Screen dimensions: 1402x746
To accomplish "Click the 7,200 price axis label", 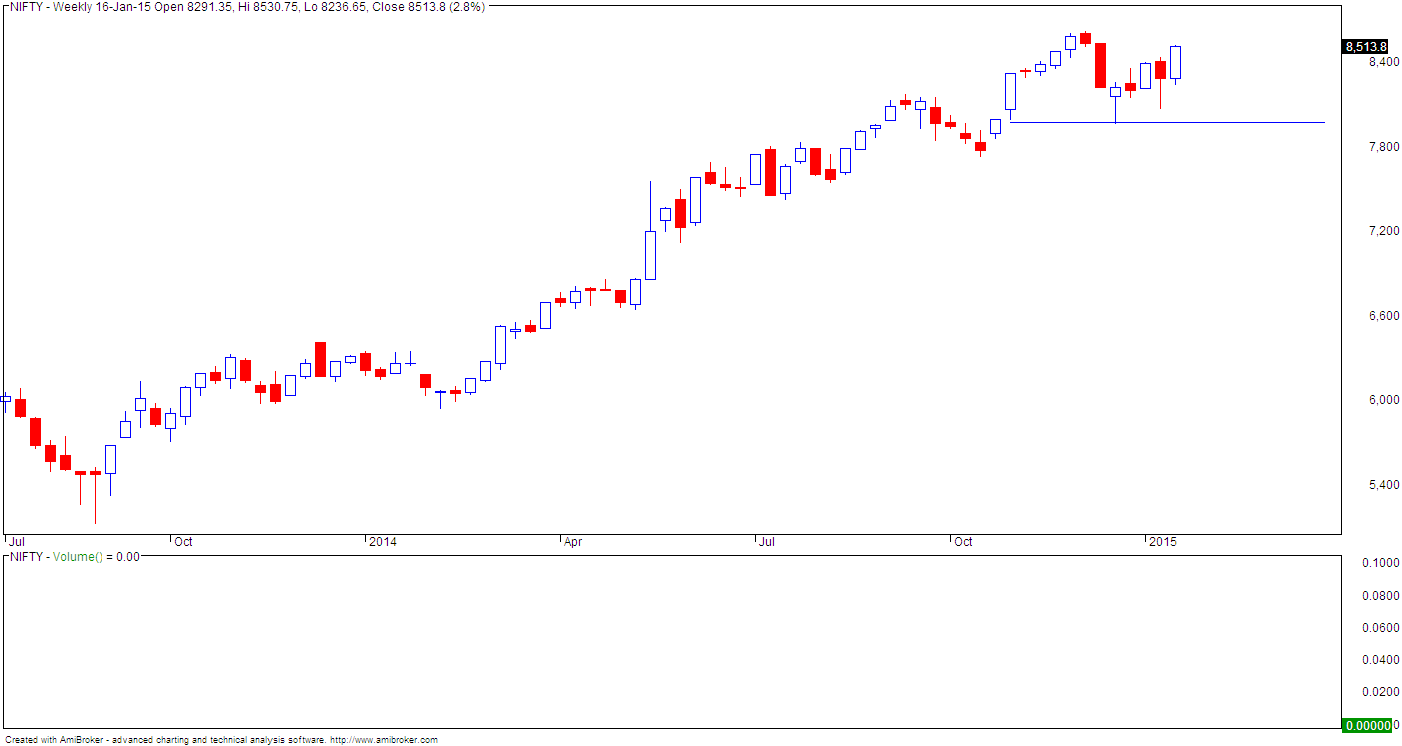I will point(1382,231).
